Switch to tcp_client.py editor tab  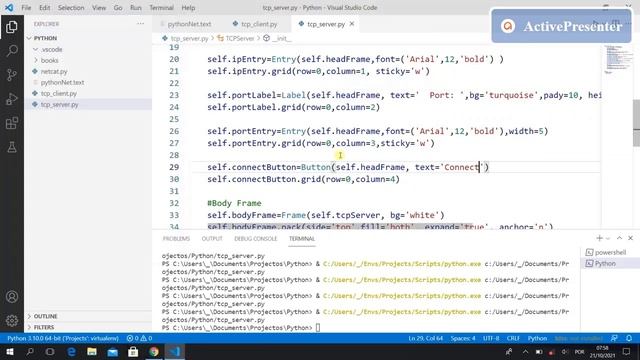(259, 24)
